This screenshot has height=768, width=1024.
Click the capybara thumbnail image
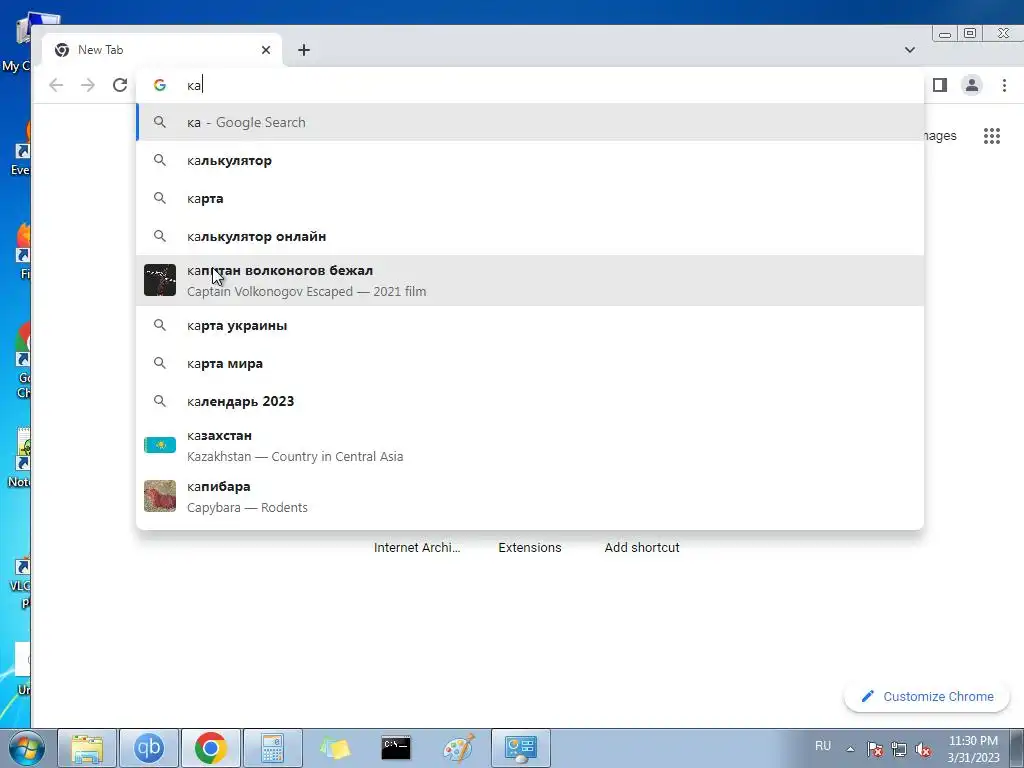pos(160,496)
